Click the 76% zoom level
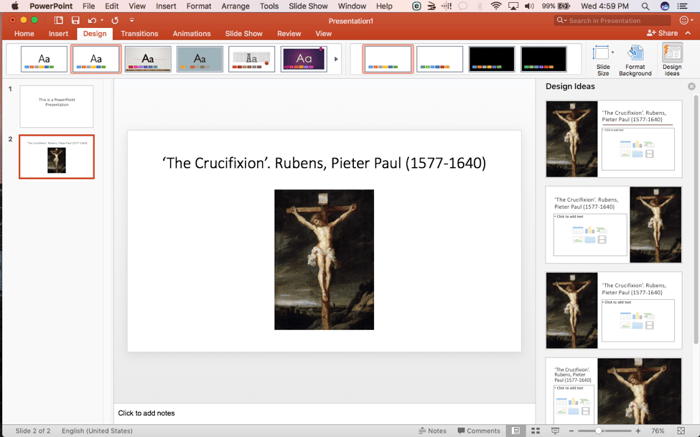This screenshot has height=437, width=700. pyautogui.click(x=658, y=431)
